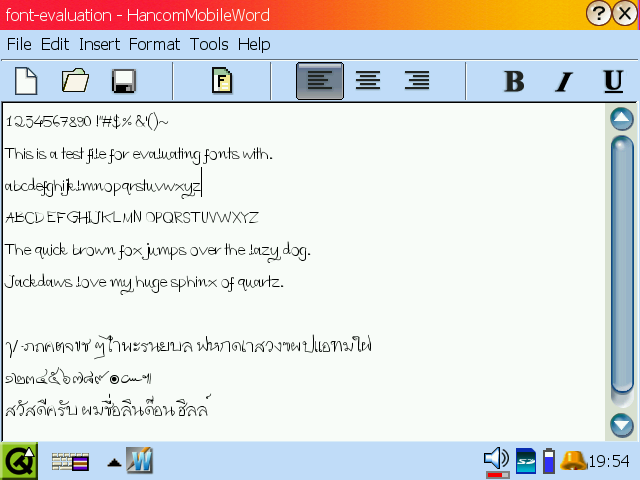Viewport: 640px width, 480px height.
Task: Toggle right text alignment
Action: [x=416, y=81]
